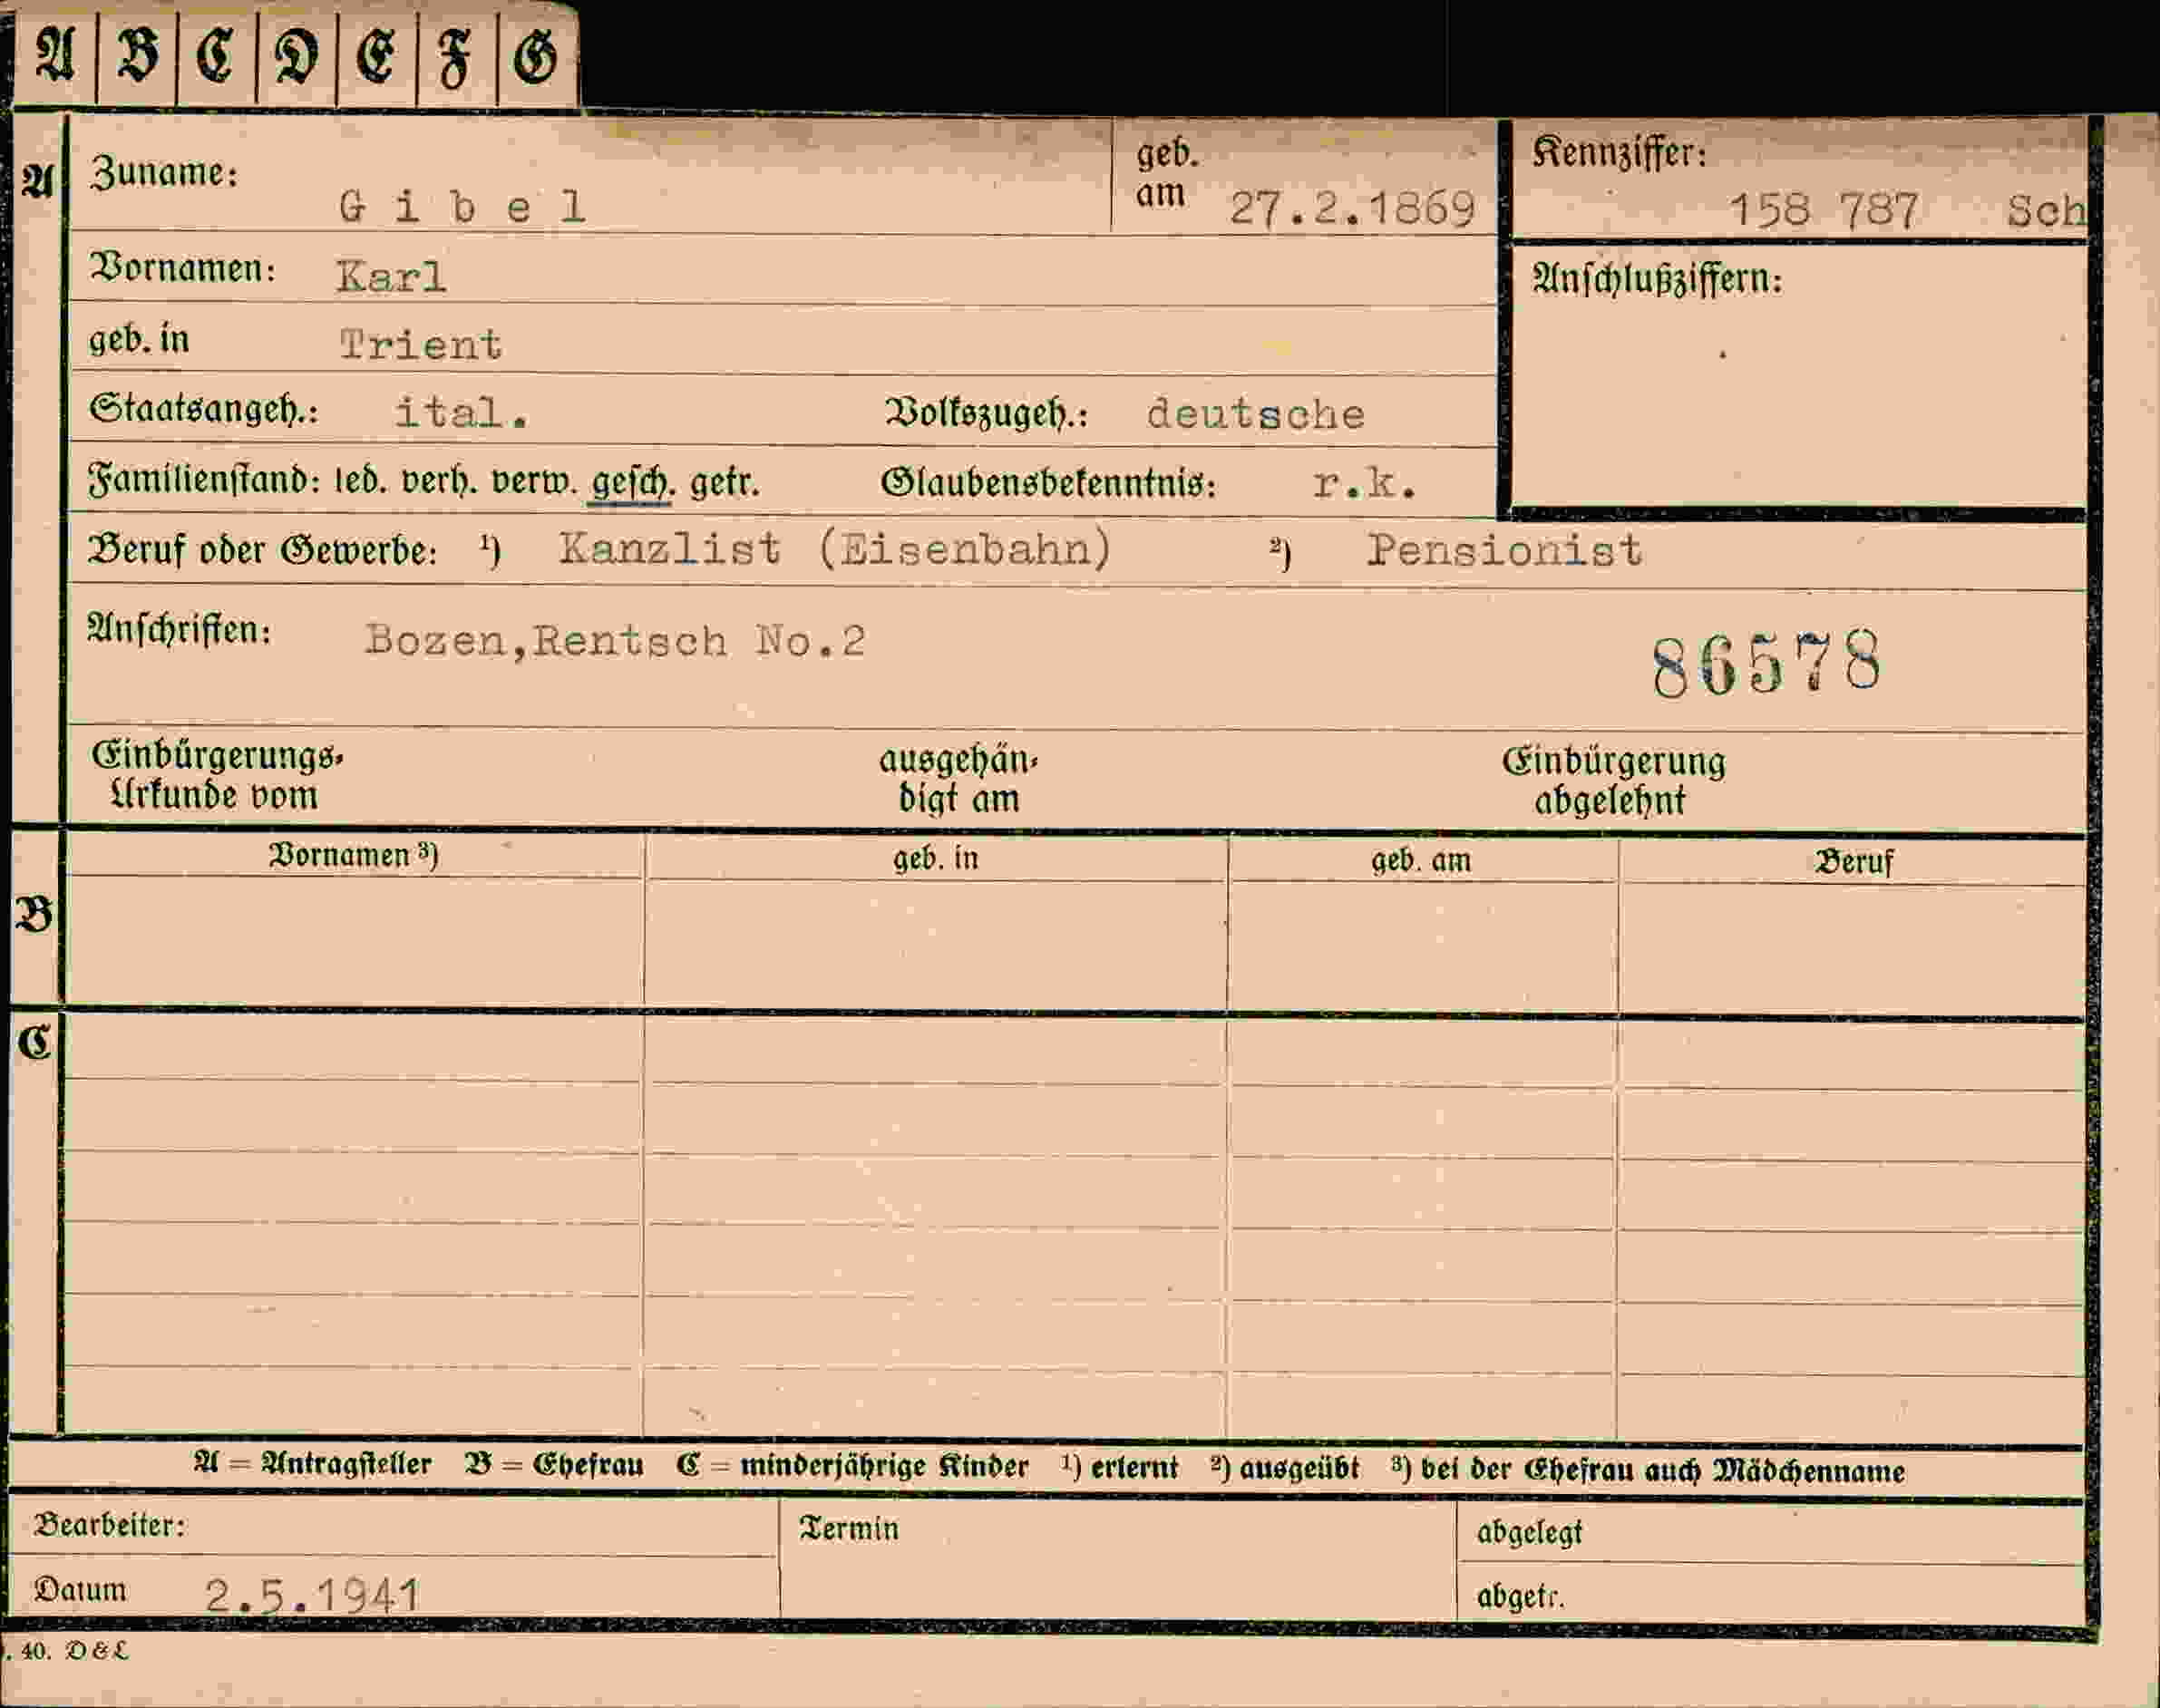The image size is (2160, 1708).
Task: Click the 'Termin' label
Action: point(849,1529)
